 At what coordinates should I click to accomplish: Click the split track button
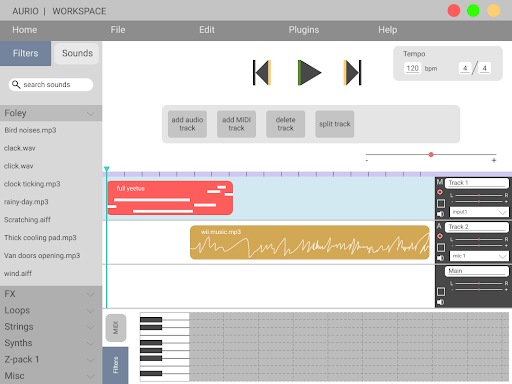335,124
